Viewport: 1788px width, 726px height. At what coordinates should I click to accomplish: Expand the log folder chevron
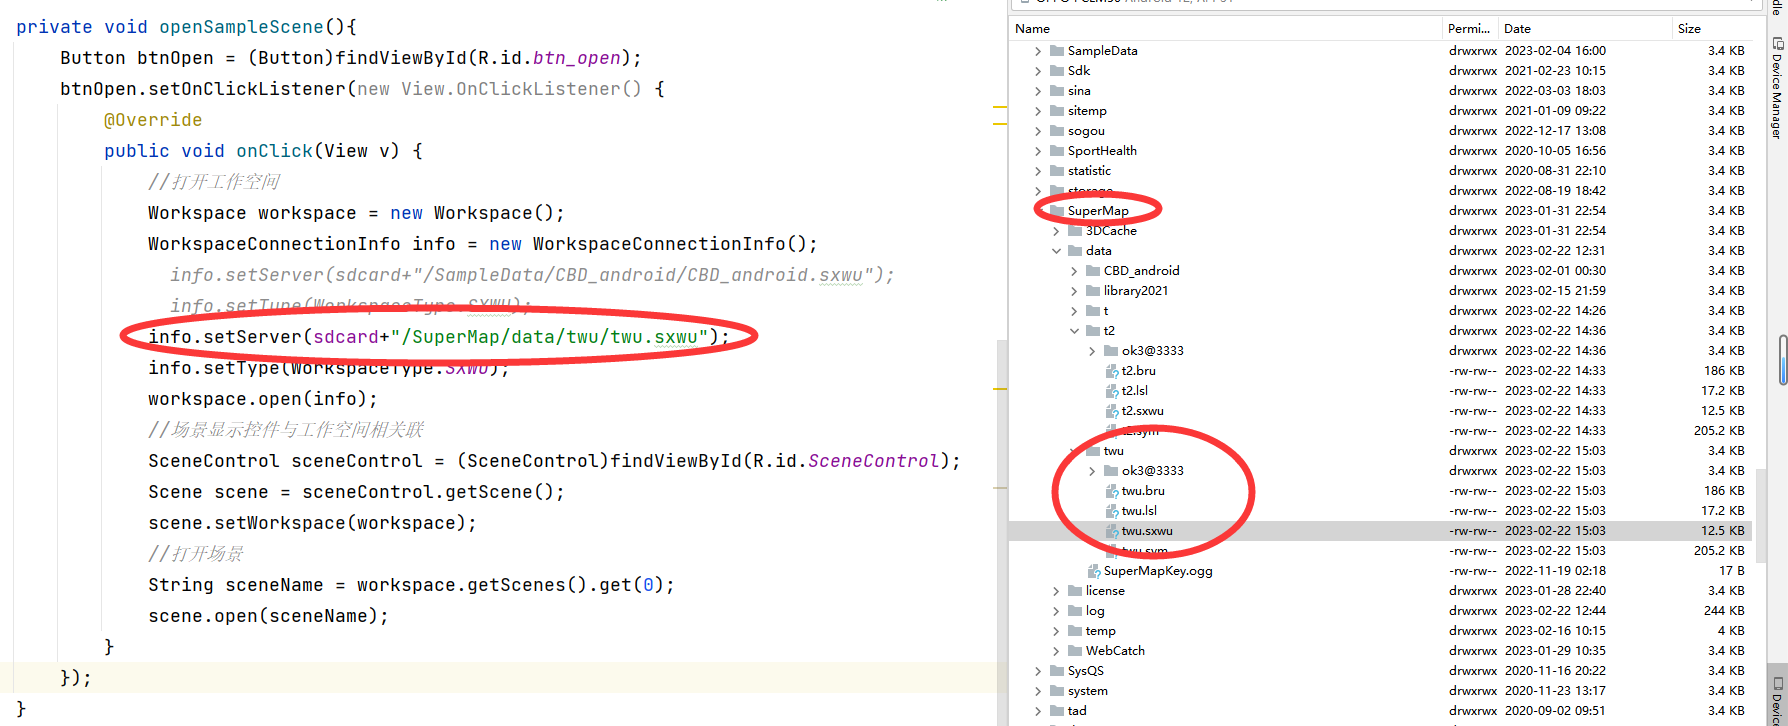tap(1056, 610)
